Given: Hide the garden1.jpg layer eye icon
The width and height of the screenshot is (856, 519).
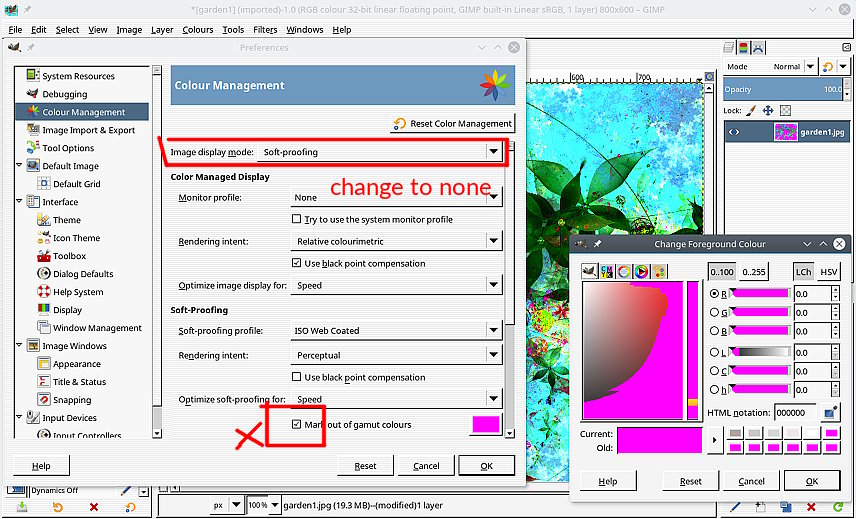Looking at the screenshot, I should (734, 132).
